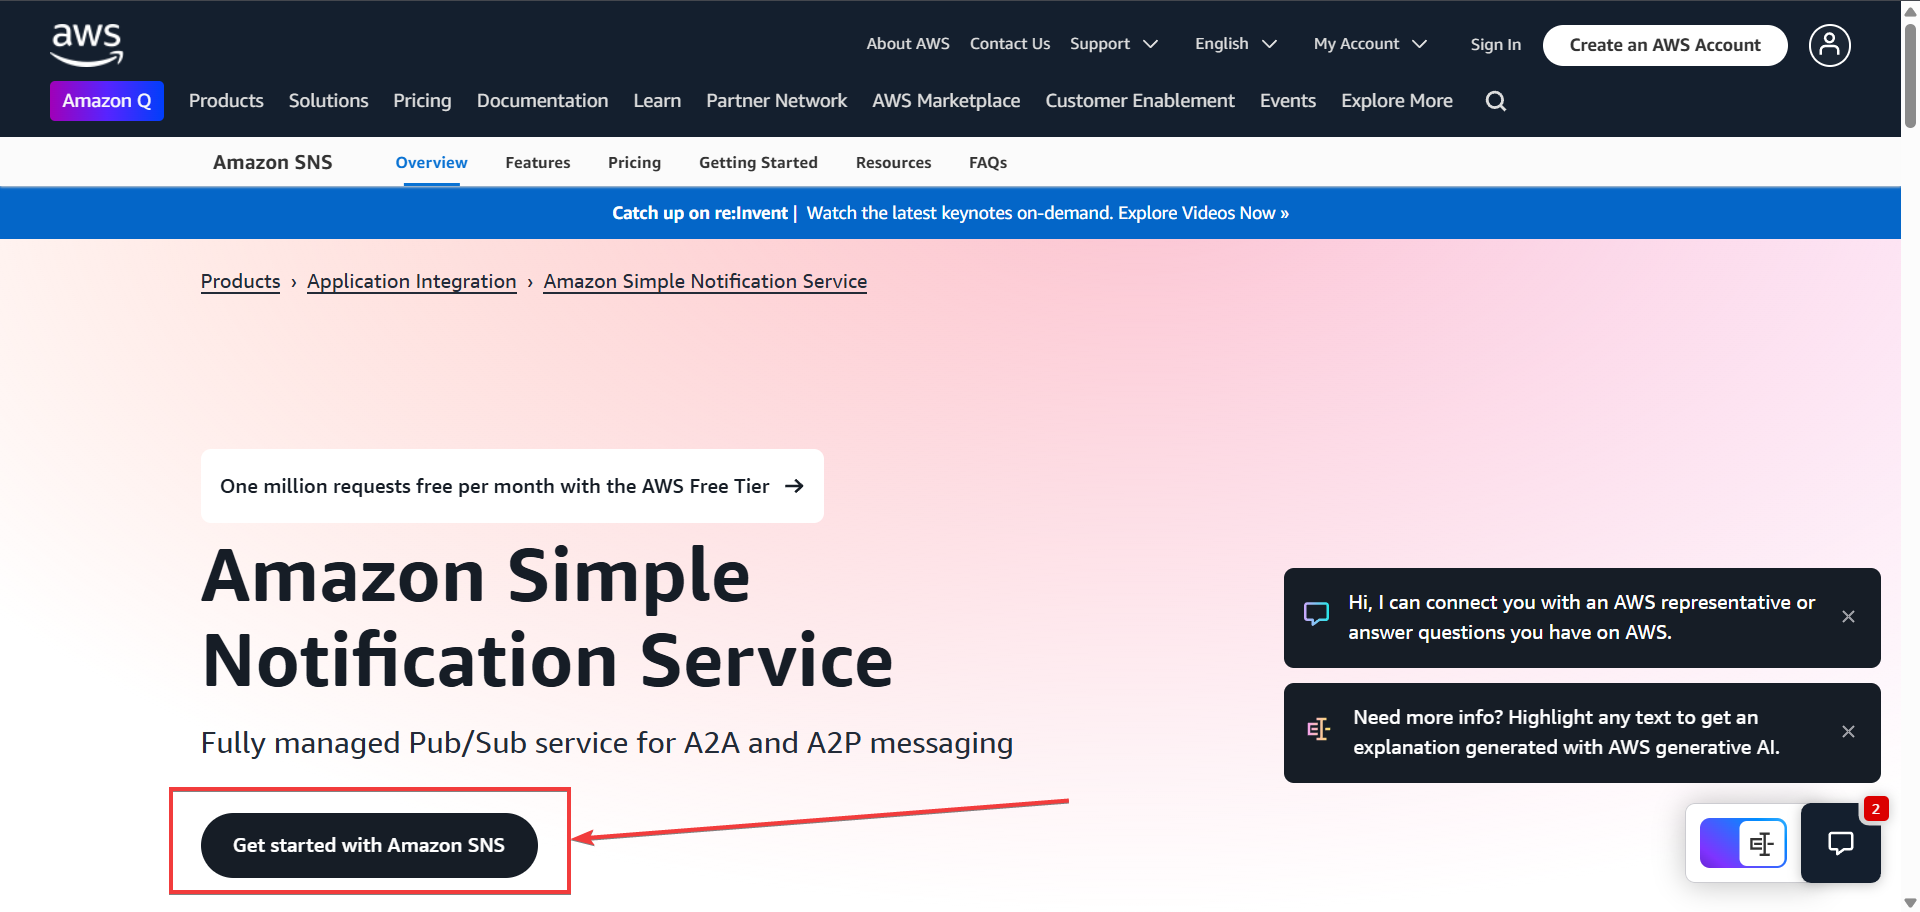Screen dimensions: 1920x912
Task: Open the chat bubble button with badge
Action: click(x=1840, y=843)
